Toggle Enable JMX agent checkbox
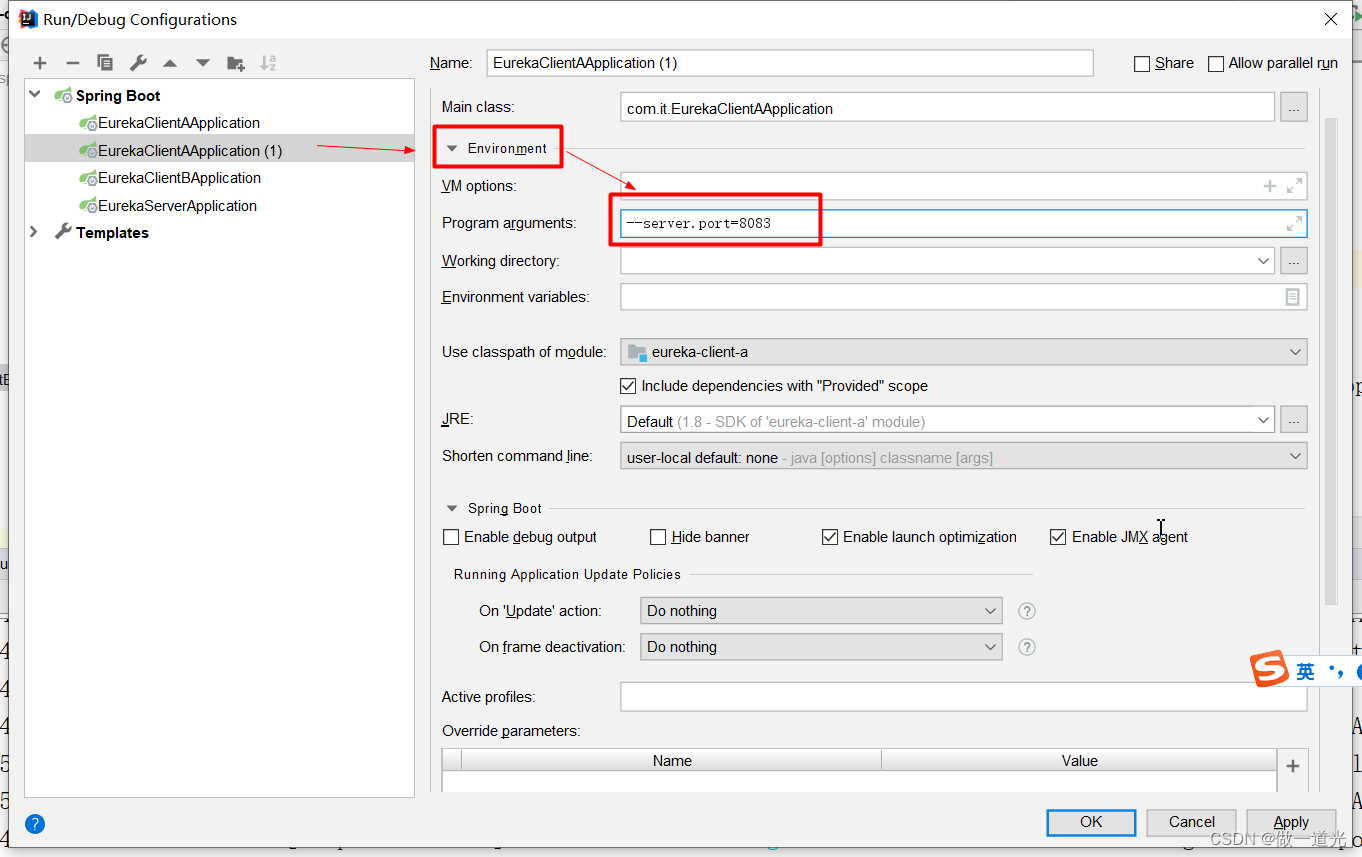Viewport: 1362px width, 857px height. tap(1058, 537)
